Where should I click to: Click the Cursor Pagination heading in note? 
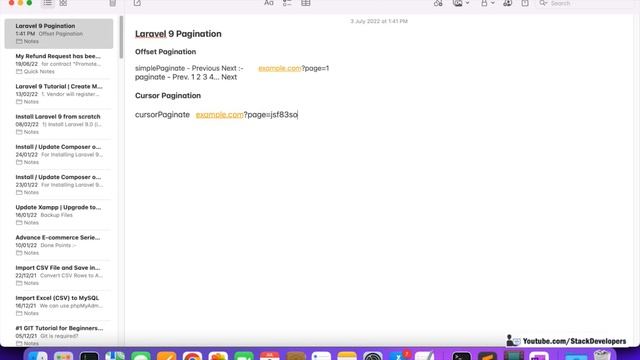[x=168, y=96]
